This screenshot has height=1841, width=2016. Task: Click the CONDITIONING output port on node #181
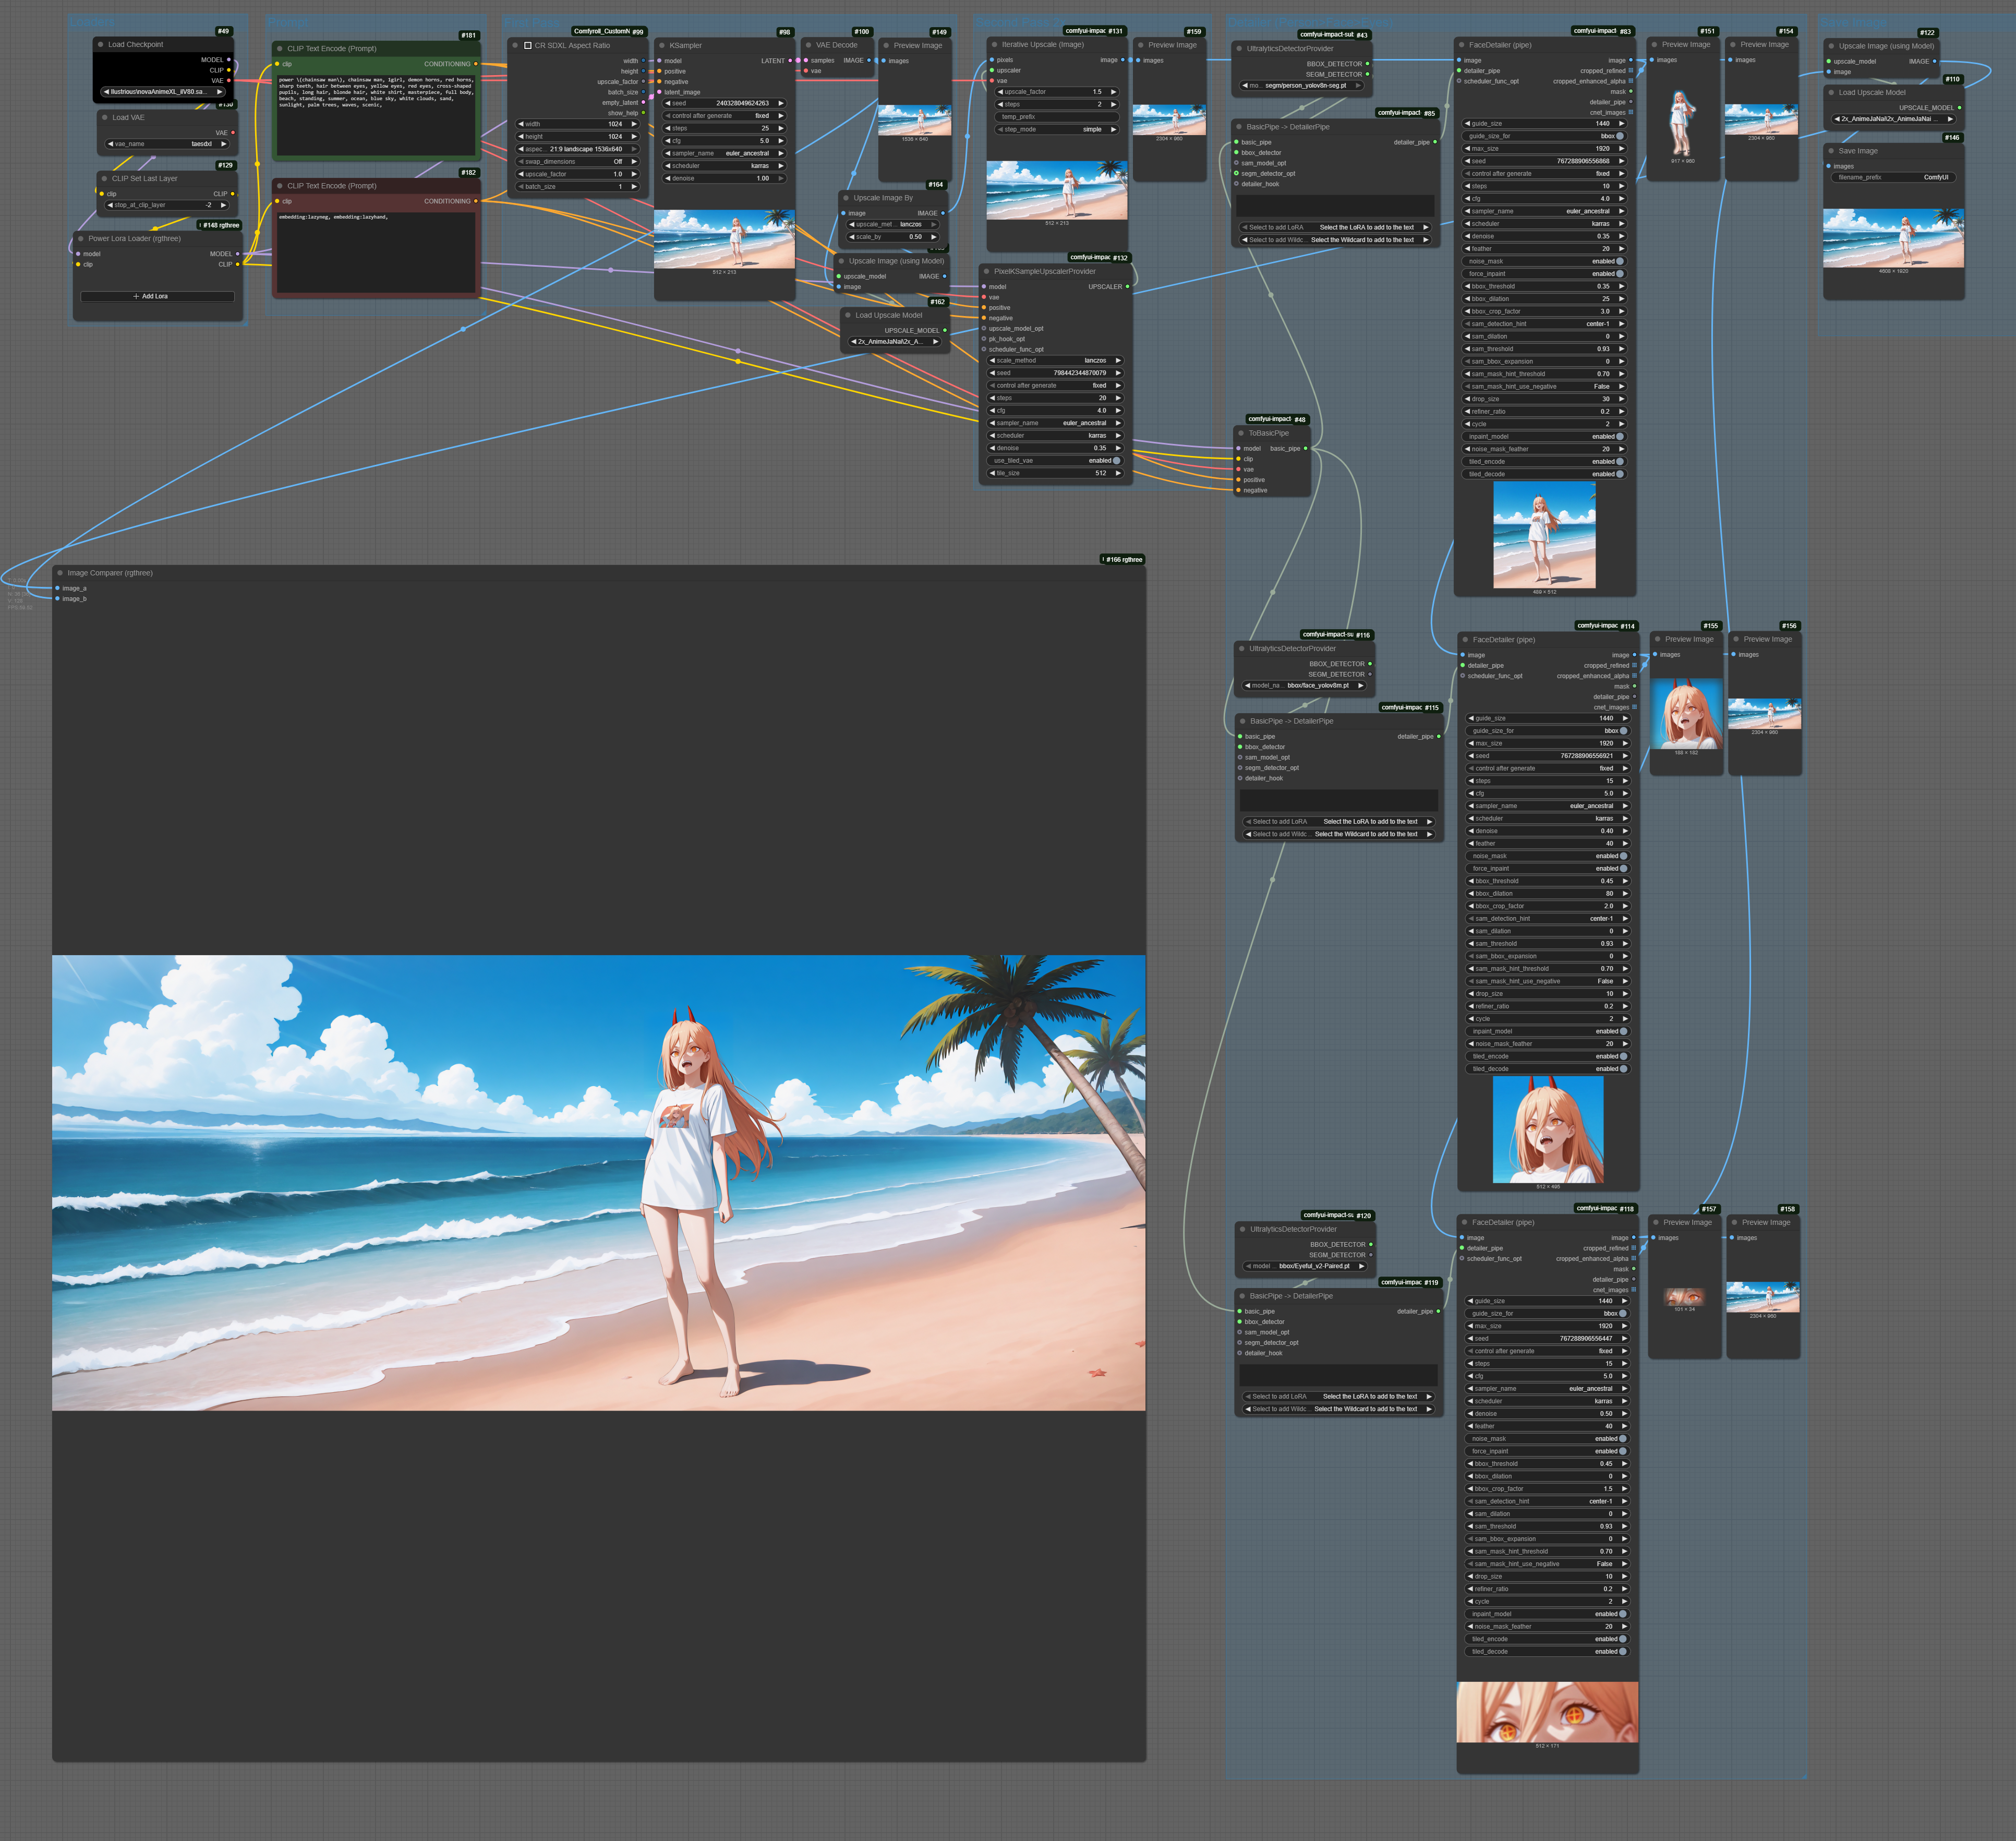click(476, 64)
